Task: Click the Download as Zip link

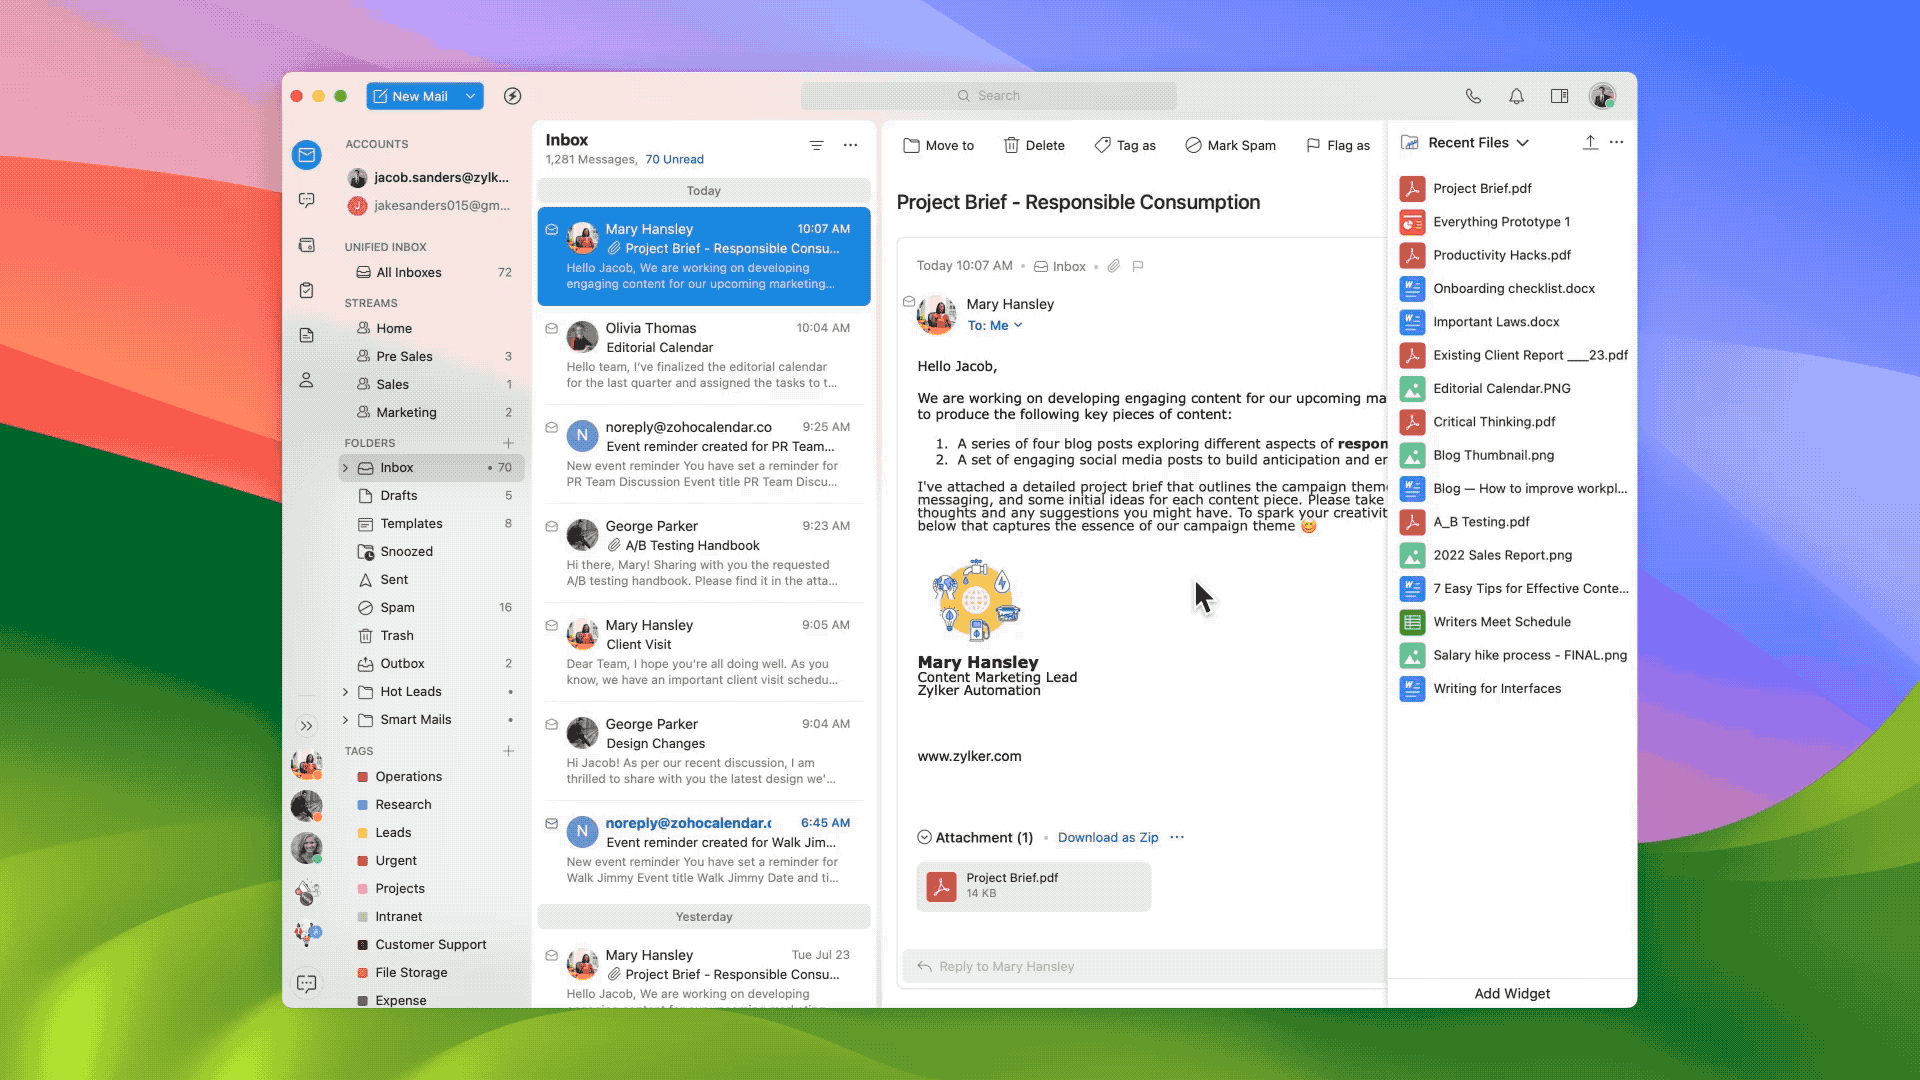Action: 1107,837
